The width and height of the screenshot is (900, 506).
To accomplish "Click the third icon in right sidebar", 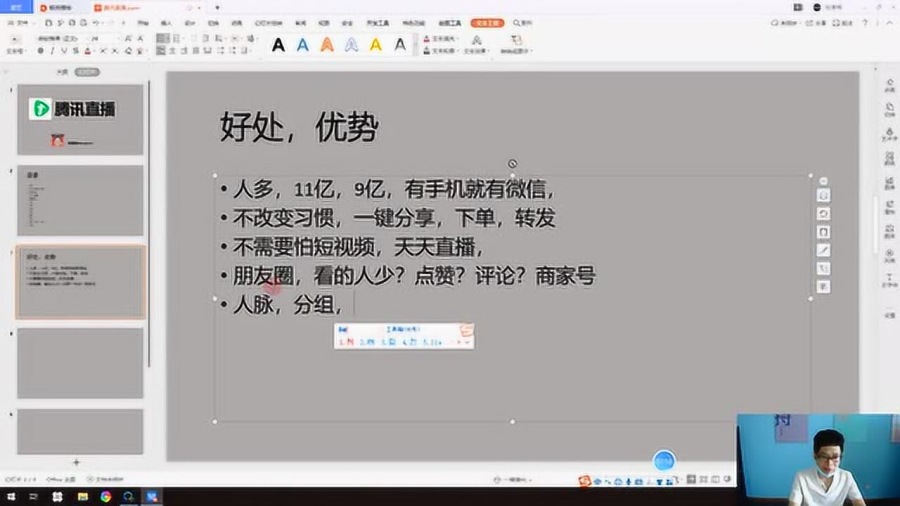I will pyautogui.click(x=890, y=134).
